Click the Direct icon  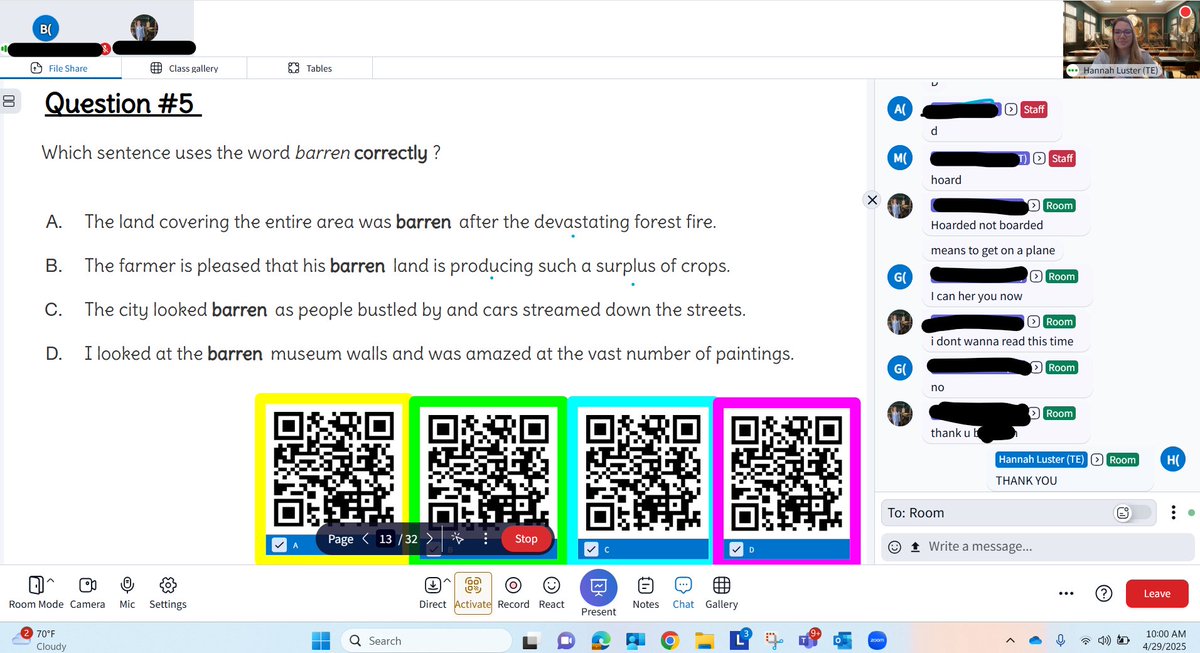click(x=432, y=585)
